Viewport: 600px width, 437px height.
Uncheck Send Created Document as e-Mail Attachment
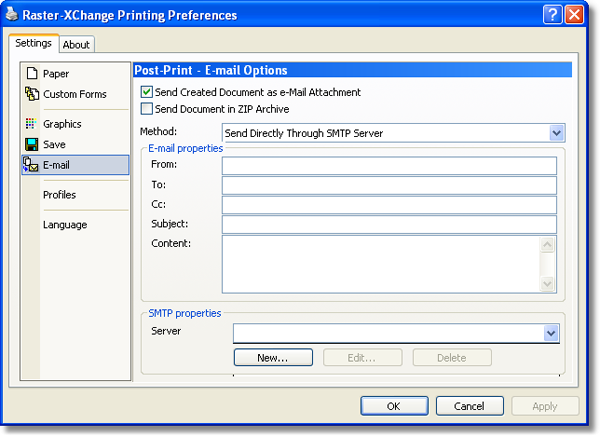pyautogui.click(x=147, y=92)
